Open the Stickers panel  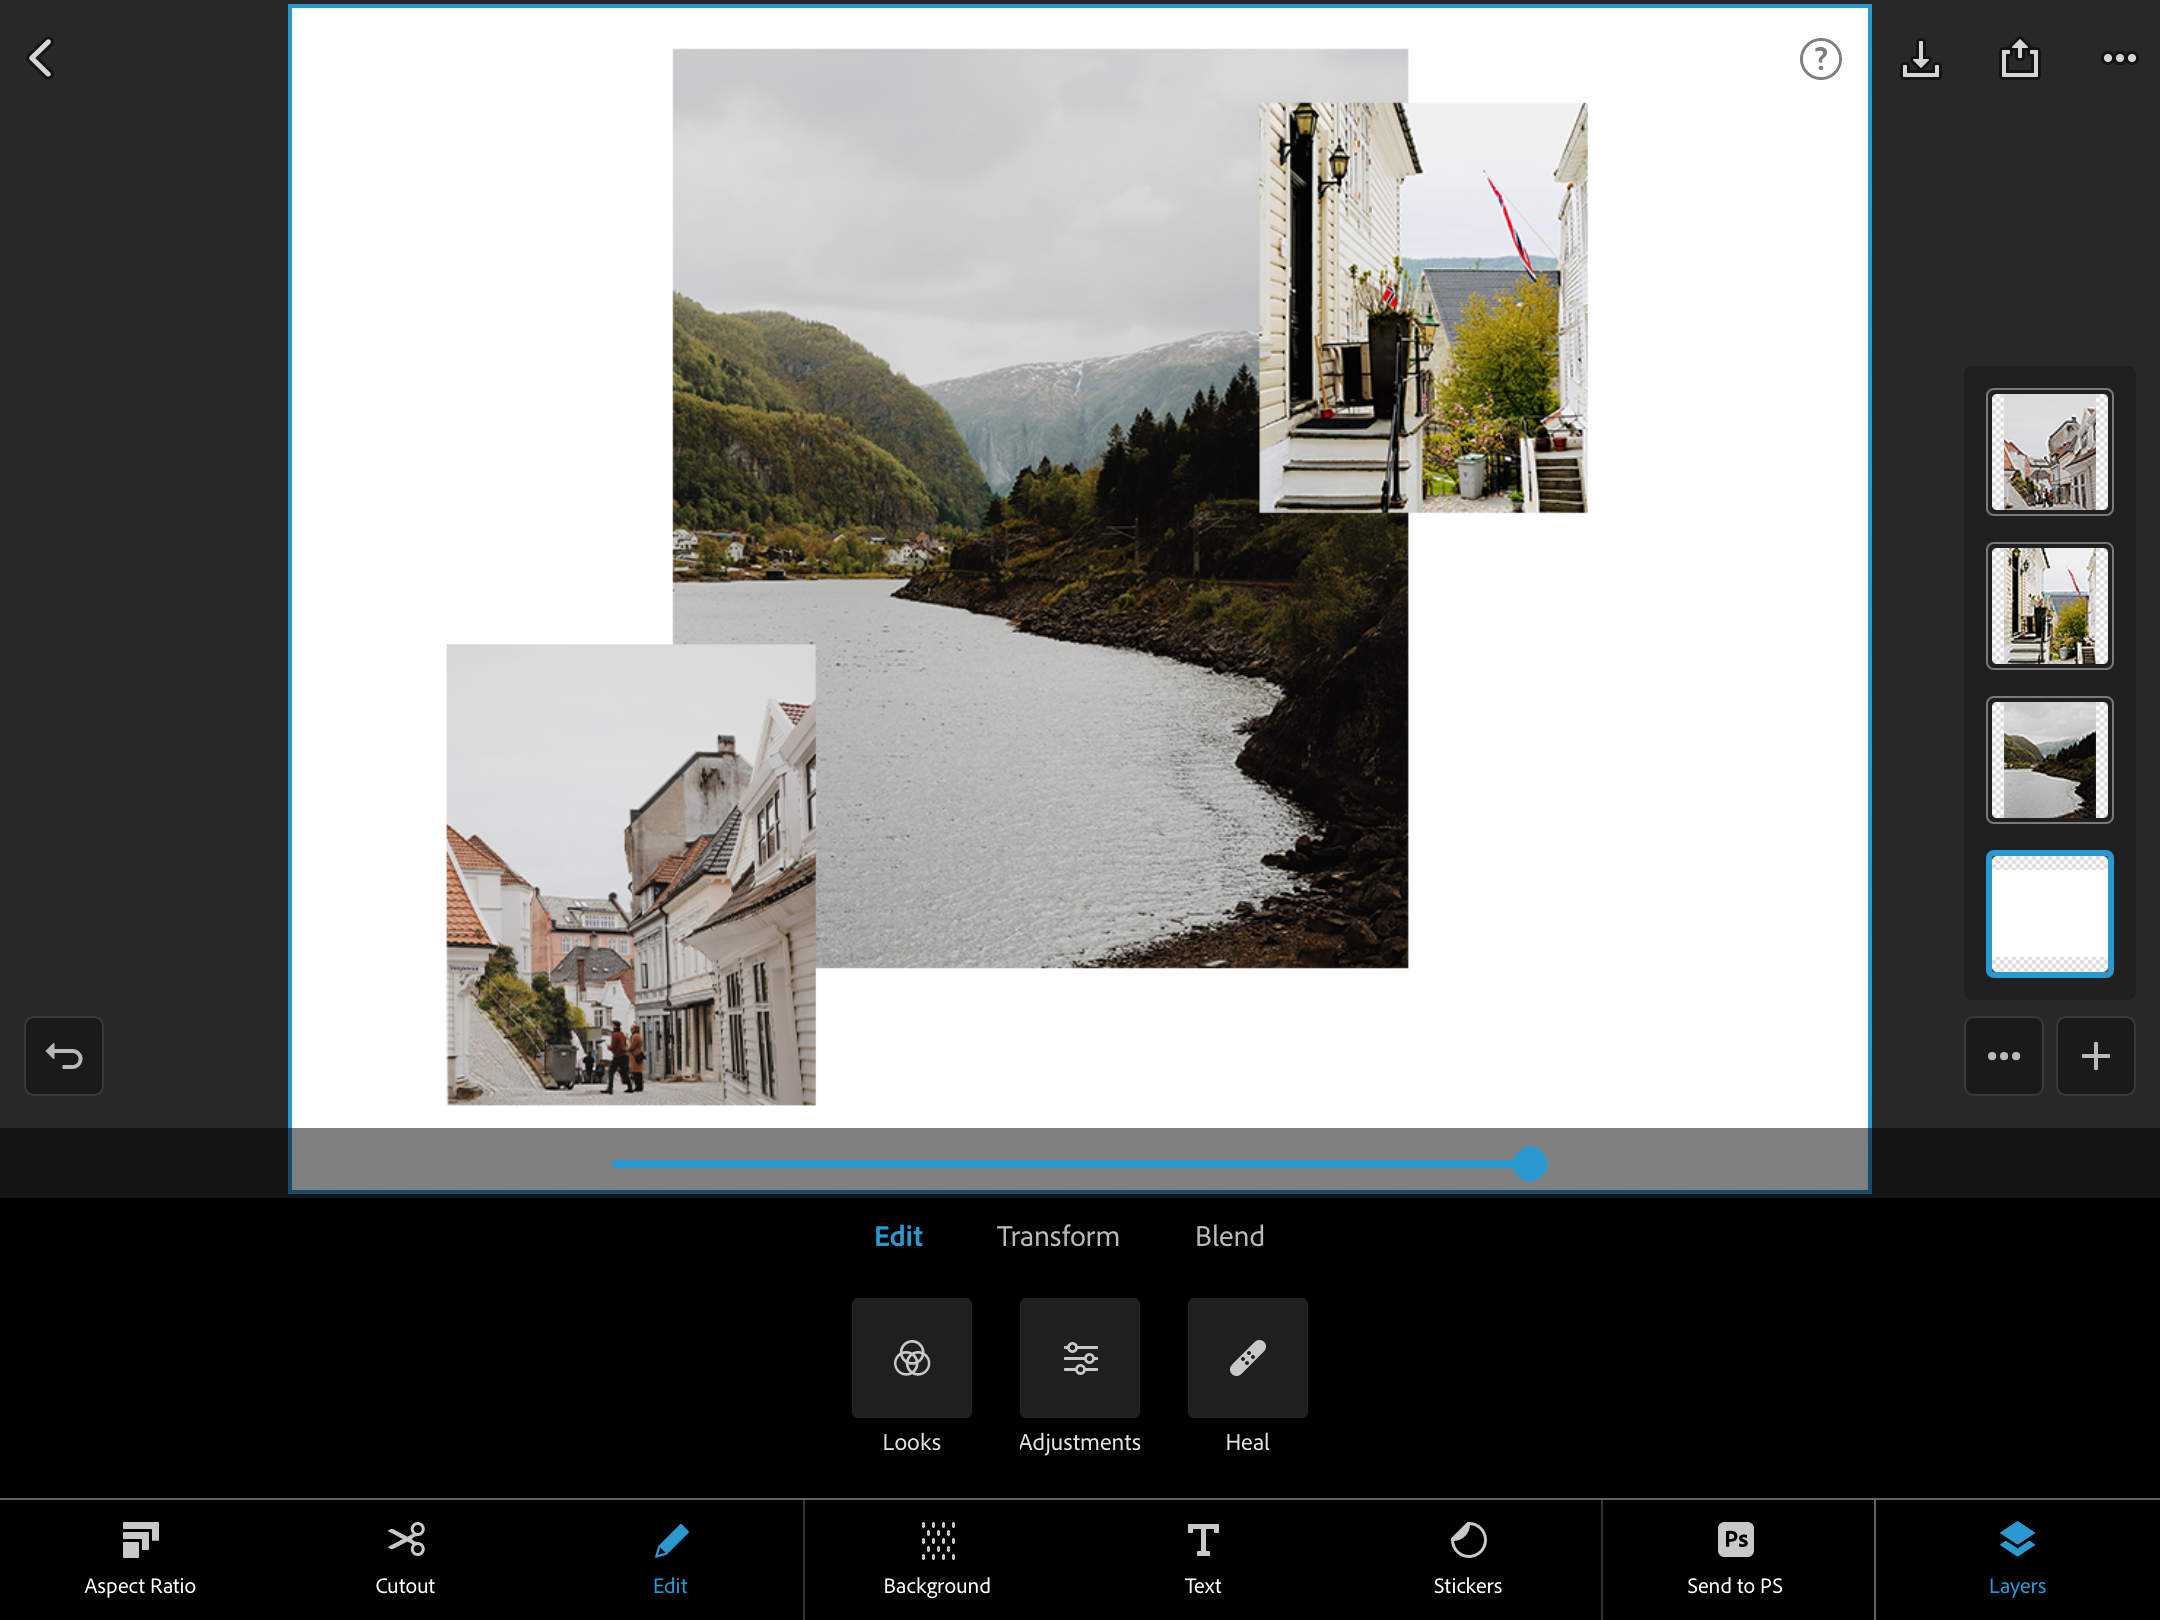(1467, 1558)
